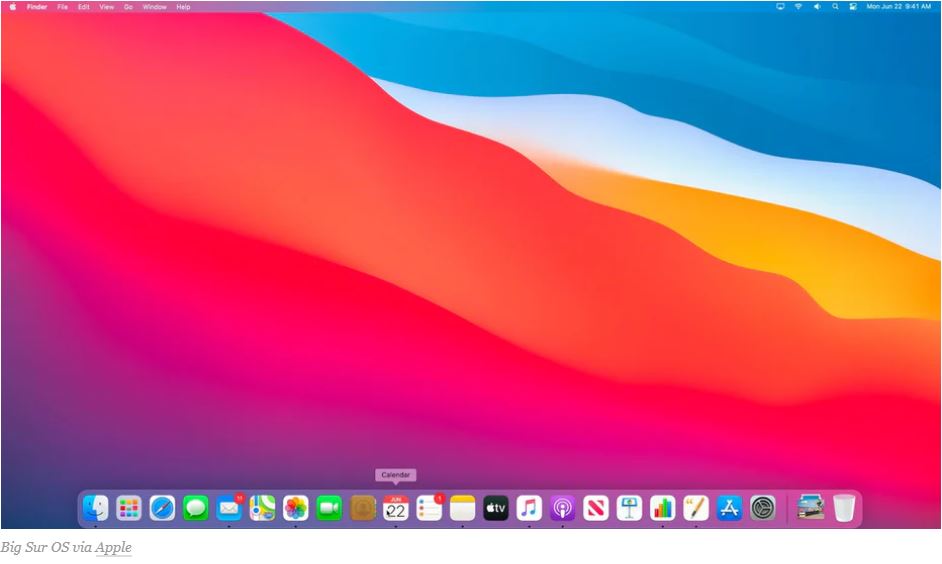Open Finder from the dock
The image size is (942, 564).
click(95, 508)
